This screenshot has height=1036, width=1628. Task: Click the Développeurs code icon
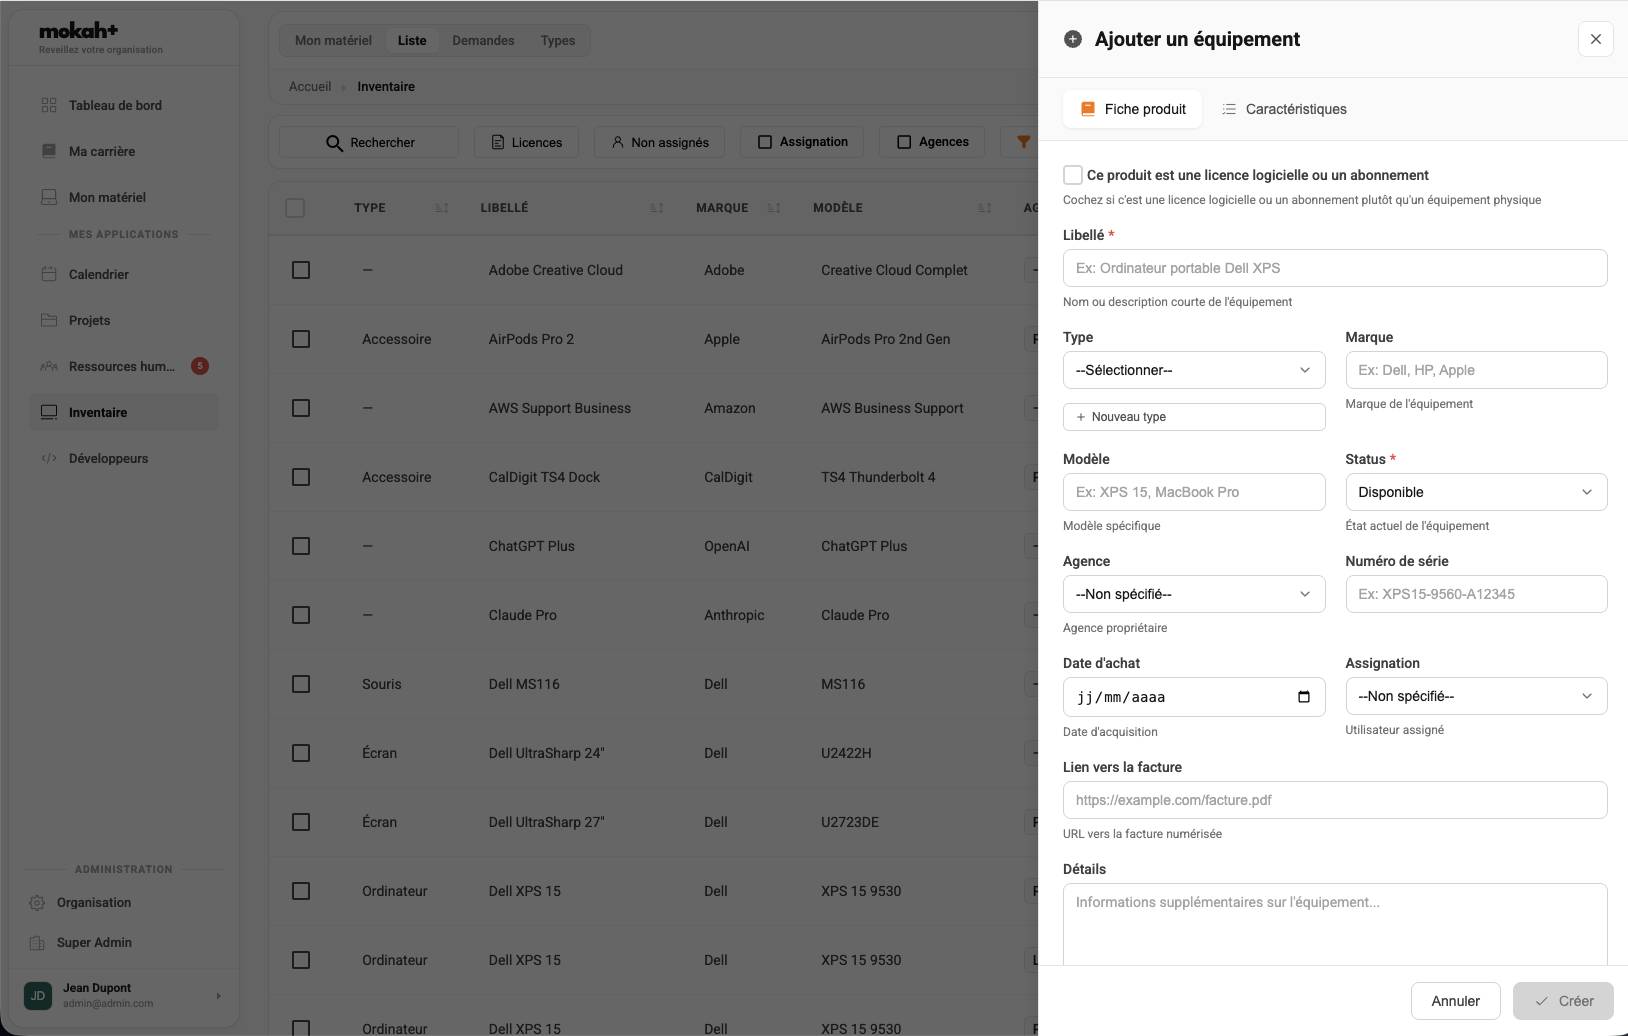pos(49,458)
